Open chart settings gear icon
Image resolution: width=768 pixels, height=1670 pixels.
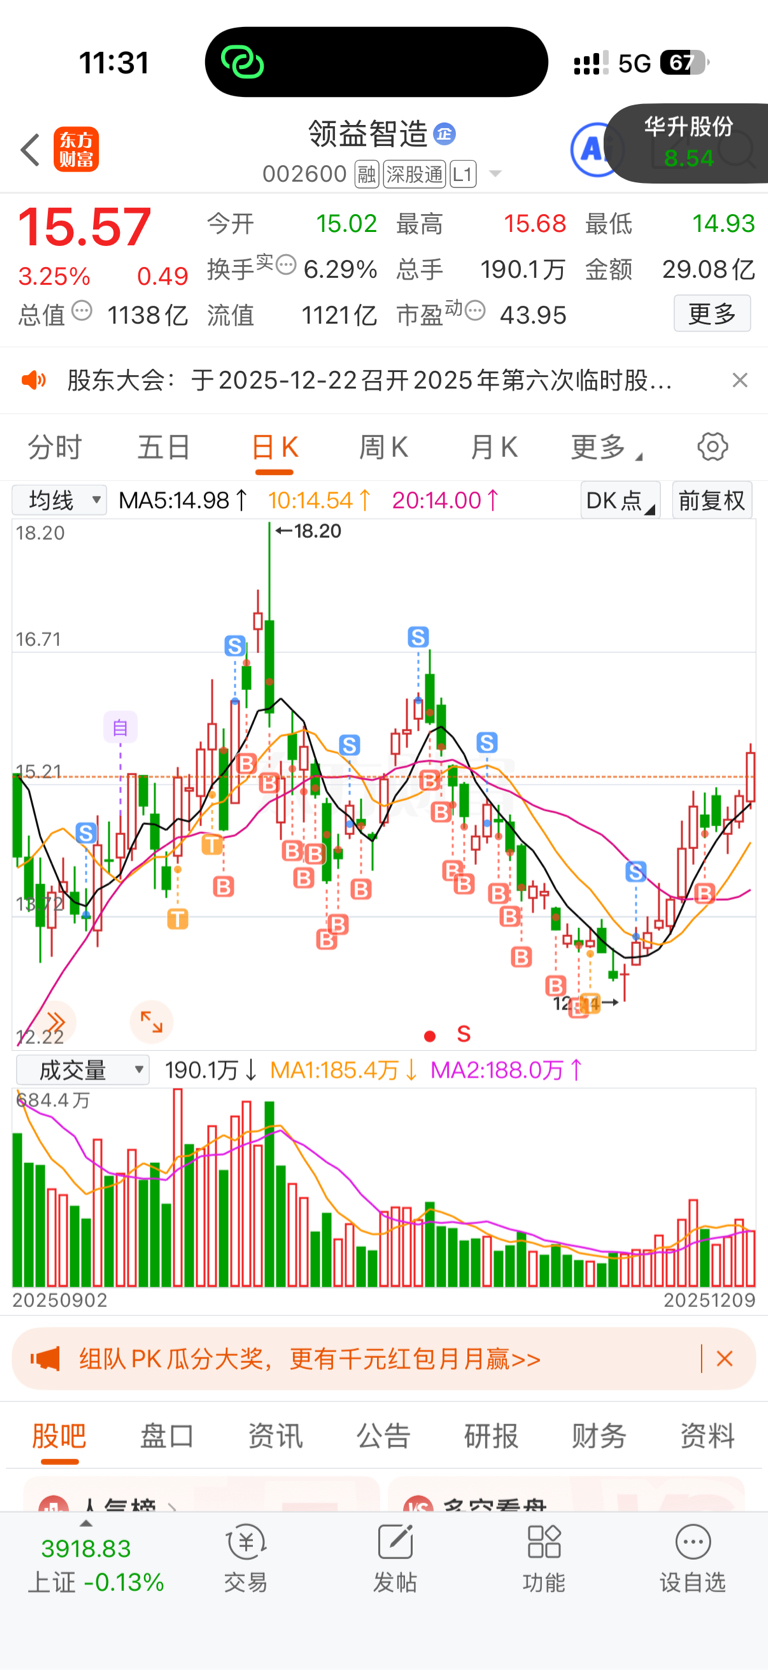tap(712, 446)
